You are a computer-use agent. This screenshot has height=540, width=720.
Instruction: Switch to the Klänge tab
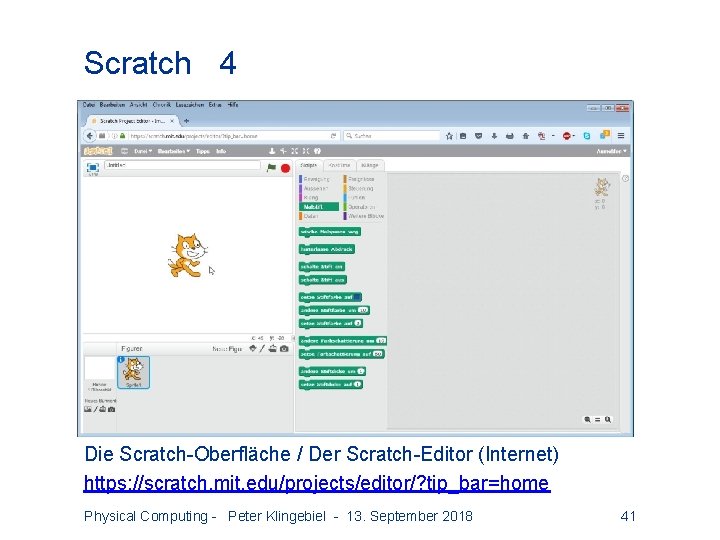click(x=370, y=165)
